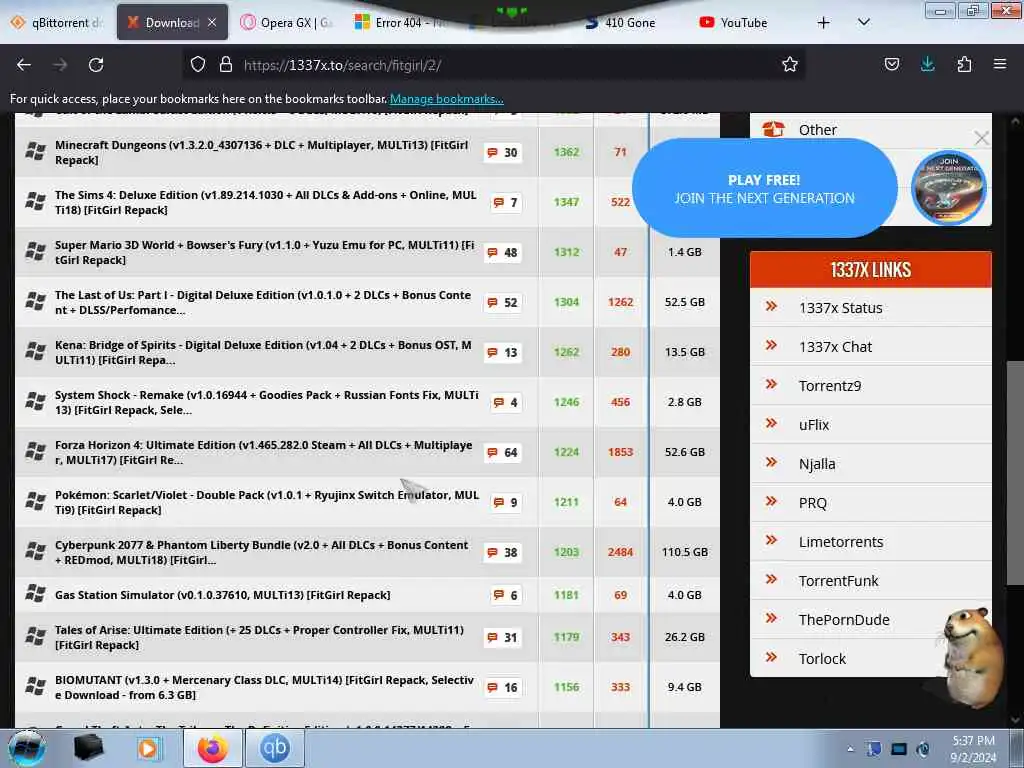Switch to the Error 404 tab

click(401, 23)
